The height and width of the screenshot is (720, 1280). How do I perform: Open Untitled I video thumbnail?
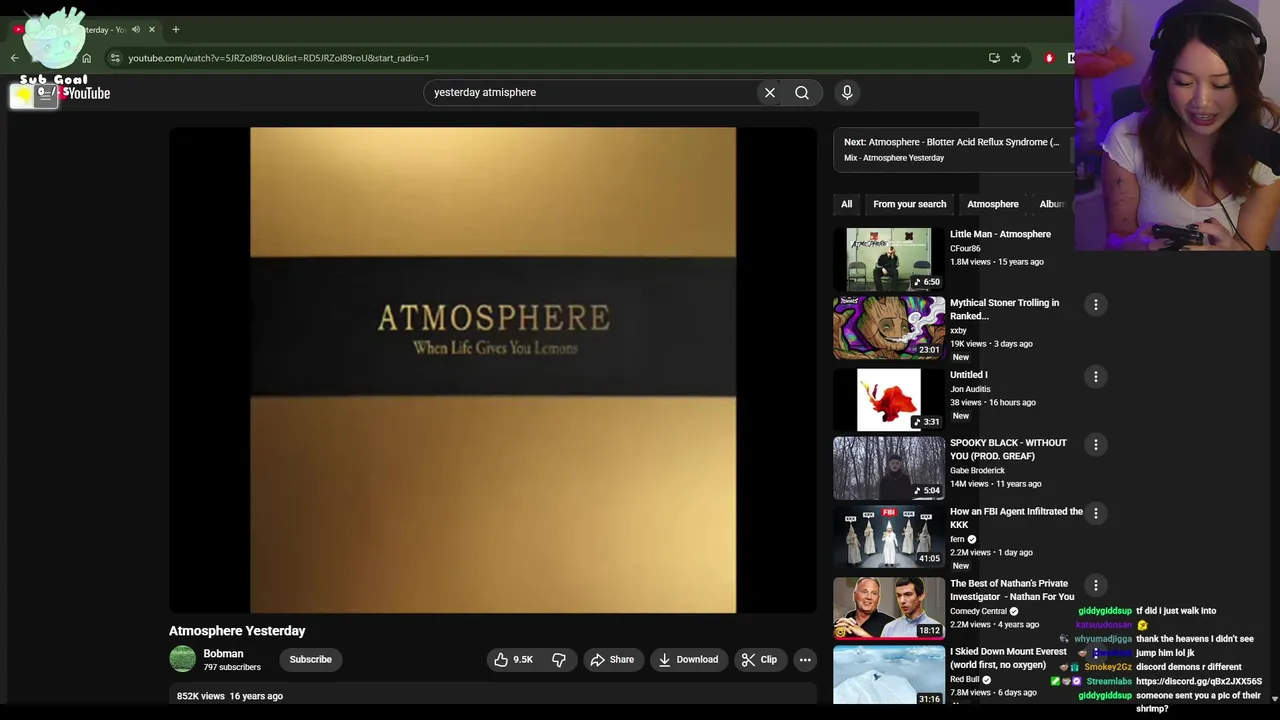click(889, 399)
